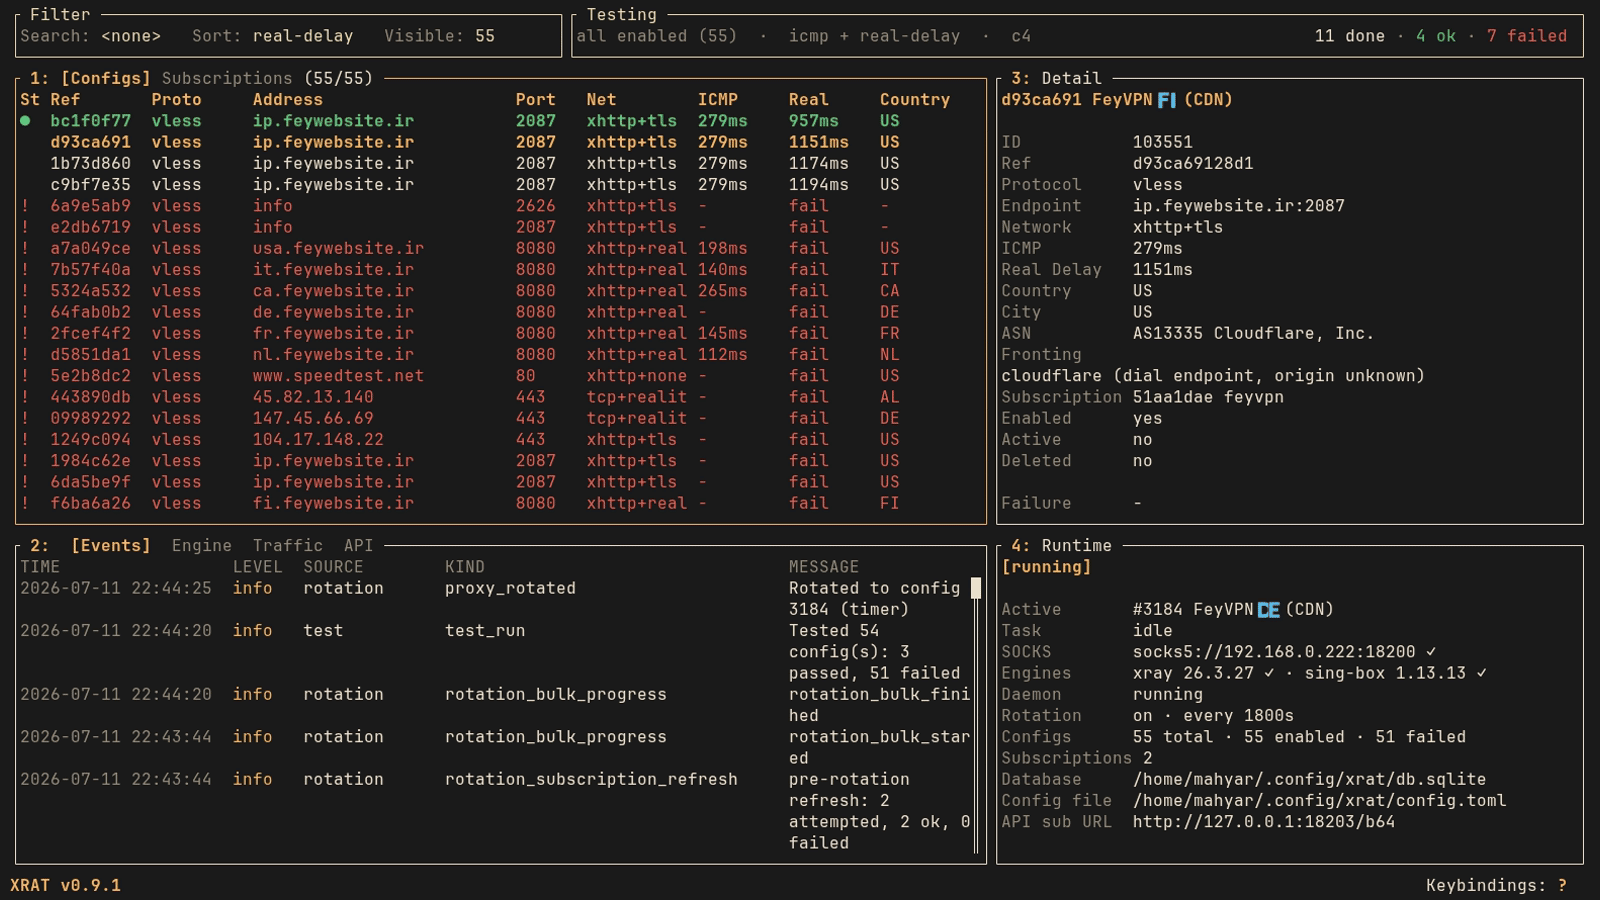Switch to the Subscriptions tab
Image resolution: width=1600 pixels, height=900 pixels.
click(227, 78)
